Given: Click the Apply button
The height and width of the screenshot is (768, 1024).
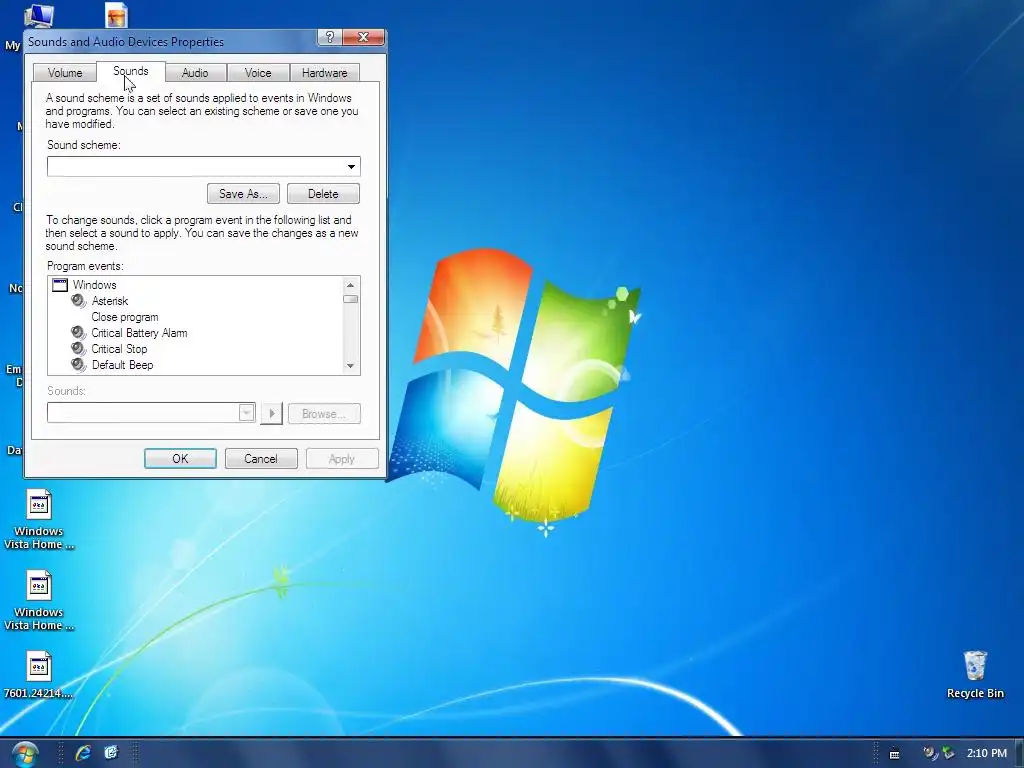Looking at the screenshot, I should 342,458.
